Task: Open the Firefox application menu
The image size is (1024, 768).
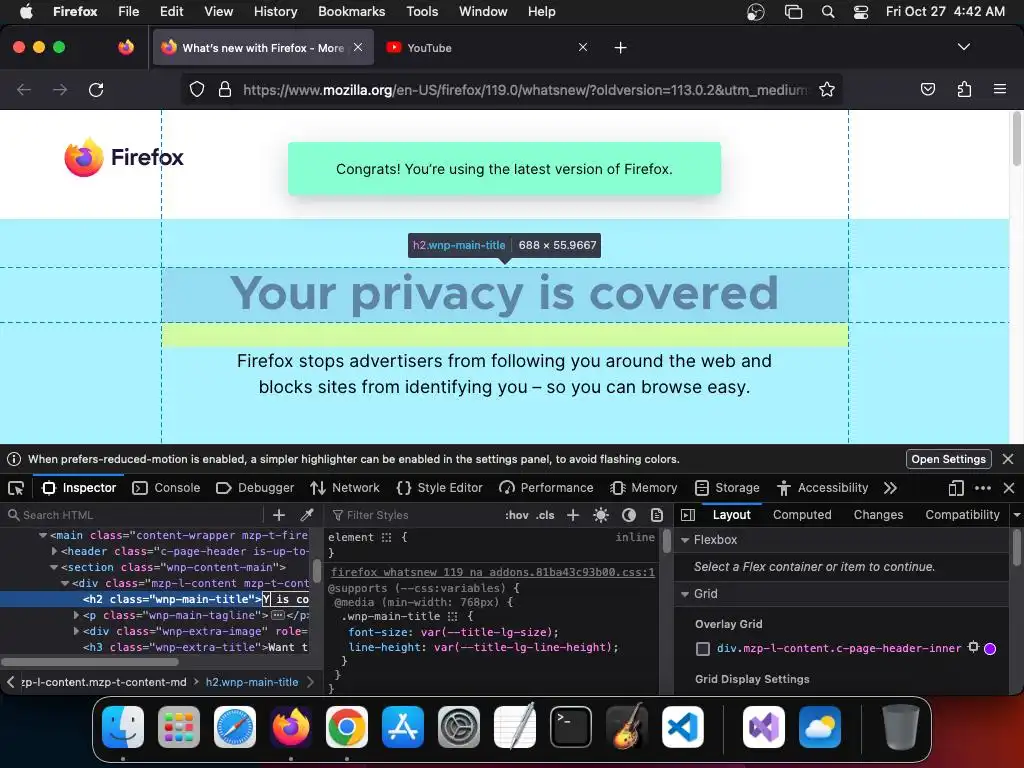Action: pyautogui.click(x=999, y=89)
